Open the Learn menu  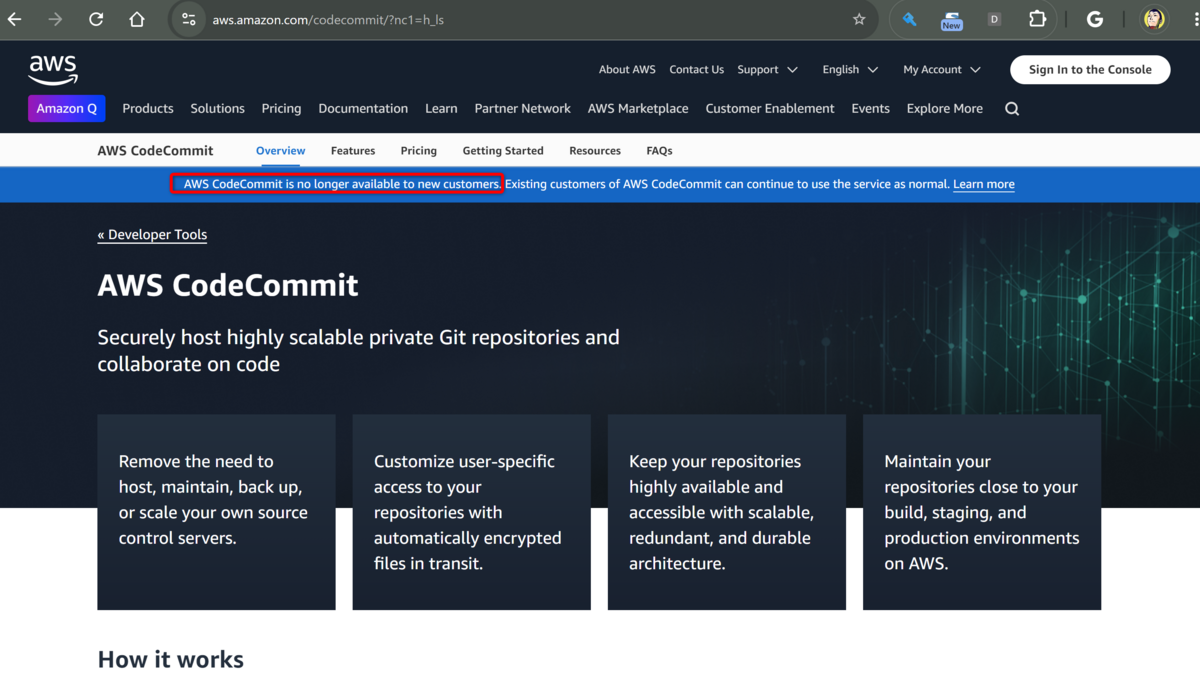pos(441,109)
